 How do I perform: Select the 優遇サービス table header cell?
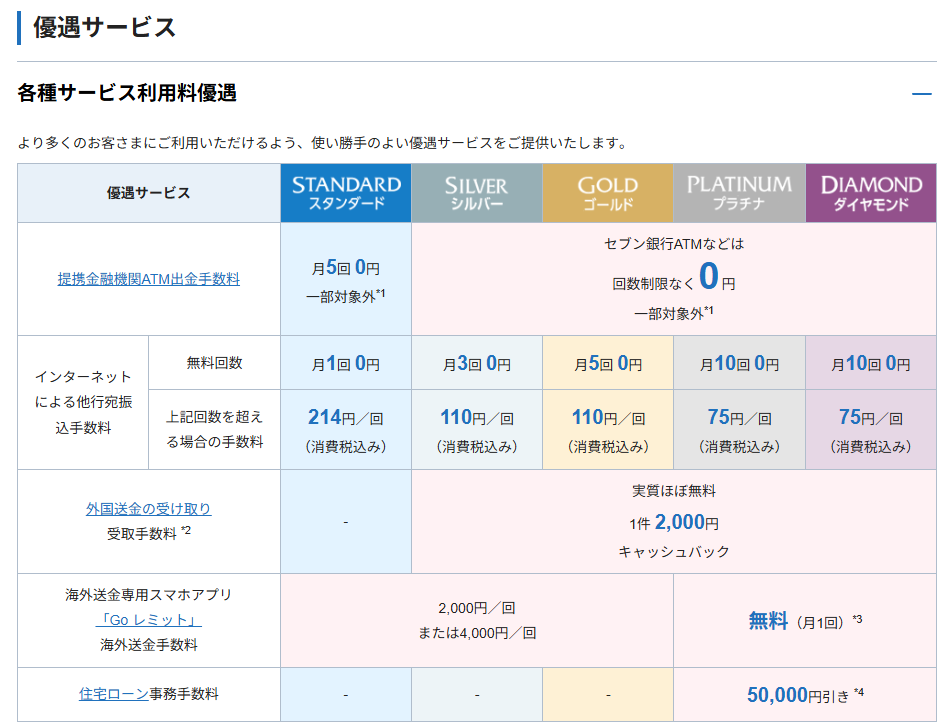tap(148, 193)
